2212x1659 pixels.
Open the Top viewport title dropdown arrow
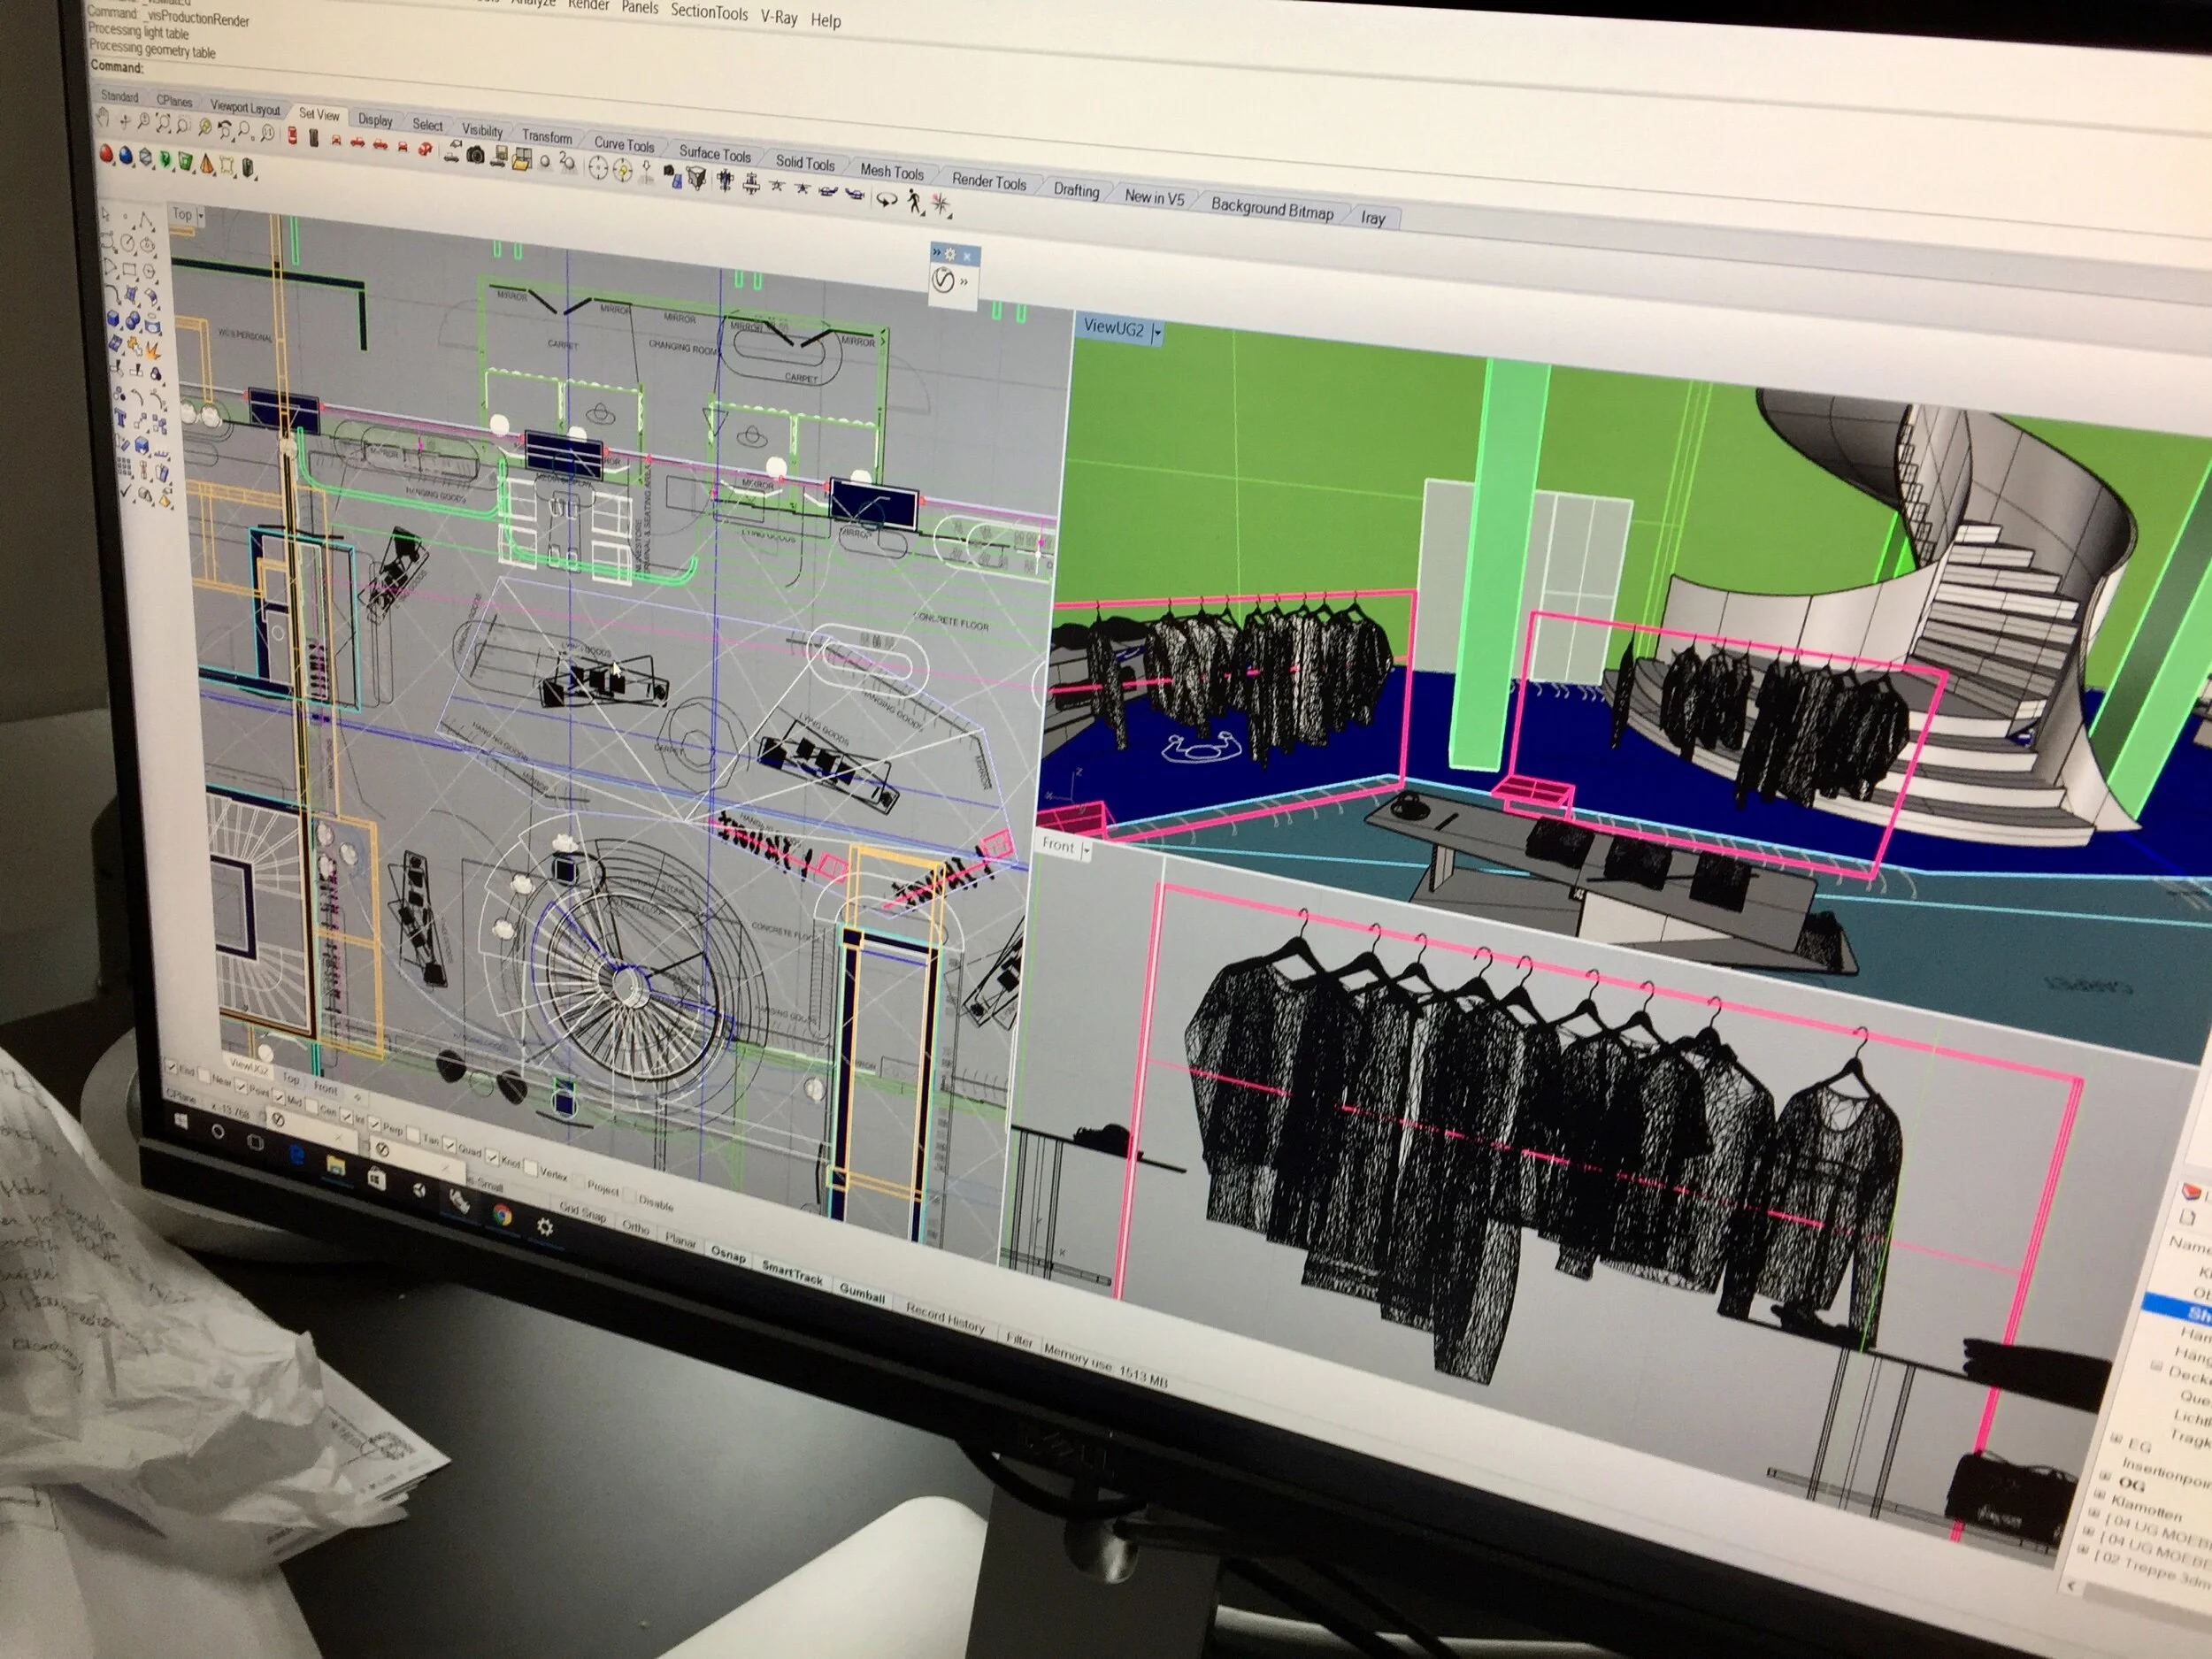(201, 215)
